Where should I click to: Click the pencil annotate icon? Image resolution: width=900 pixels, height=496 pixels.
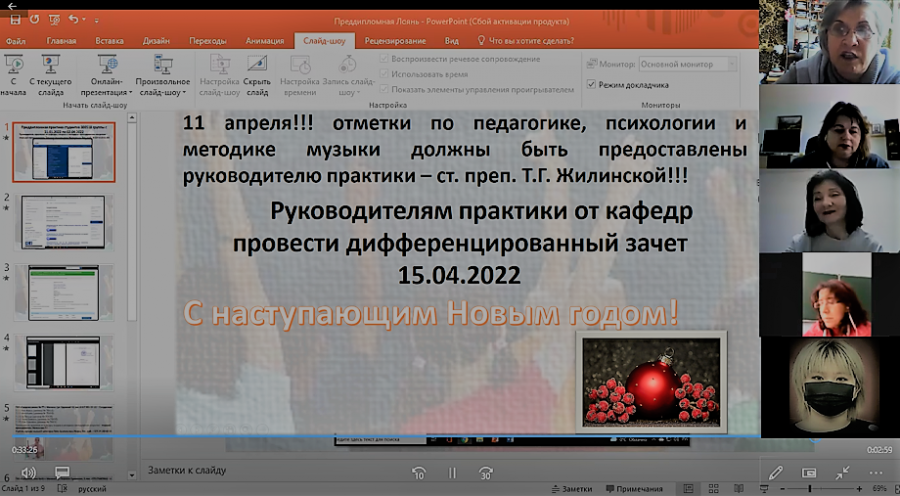775,472
